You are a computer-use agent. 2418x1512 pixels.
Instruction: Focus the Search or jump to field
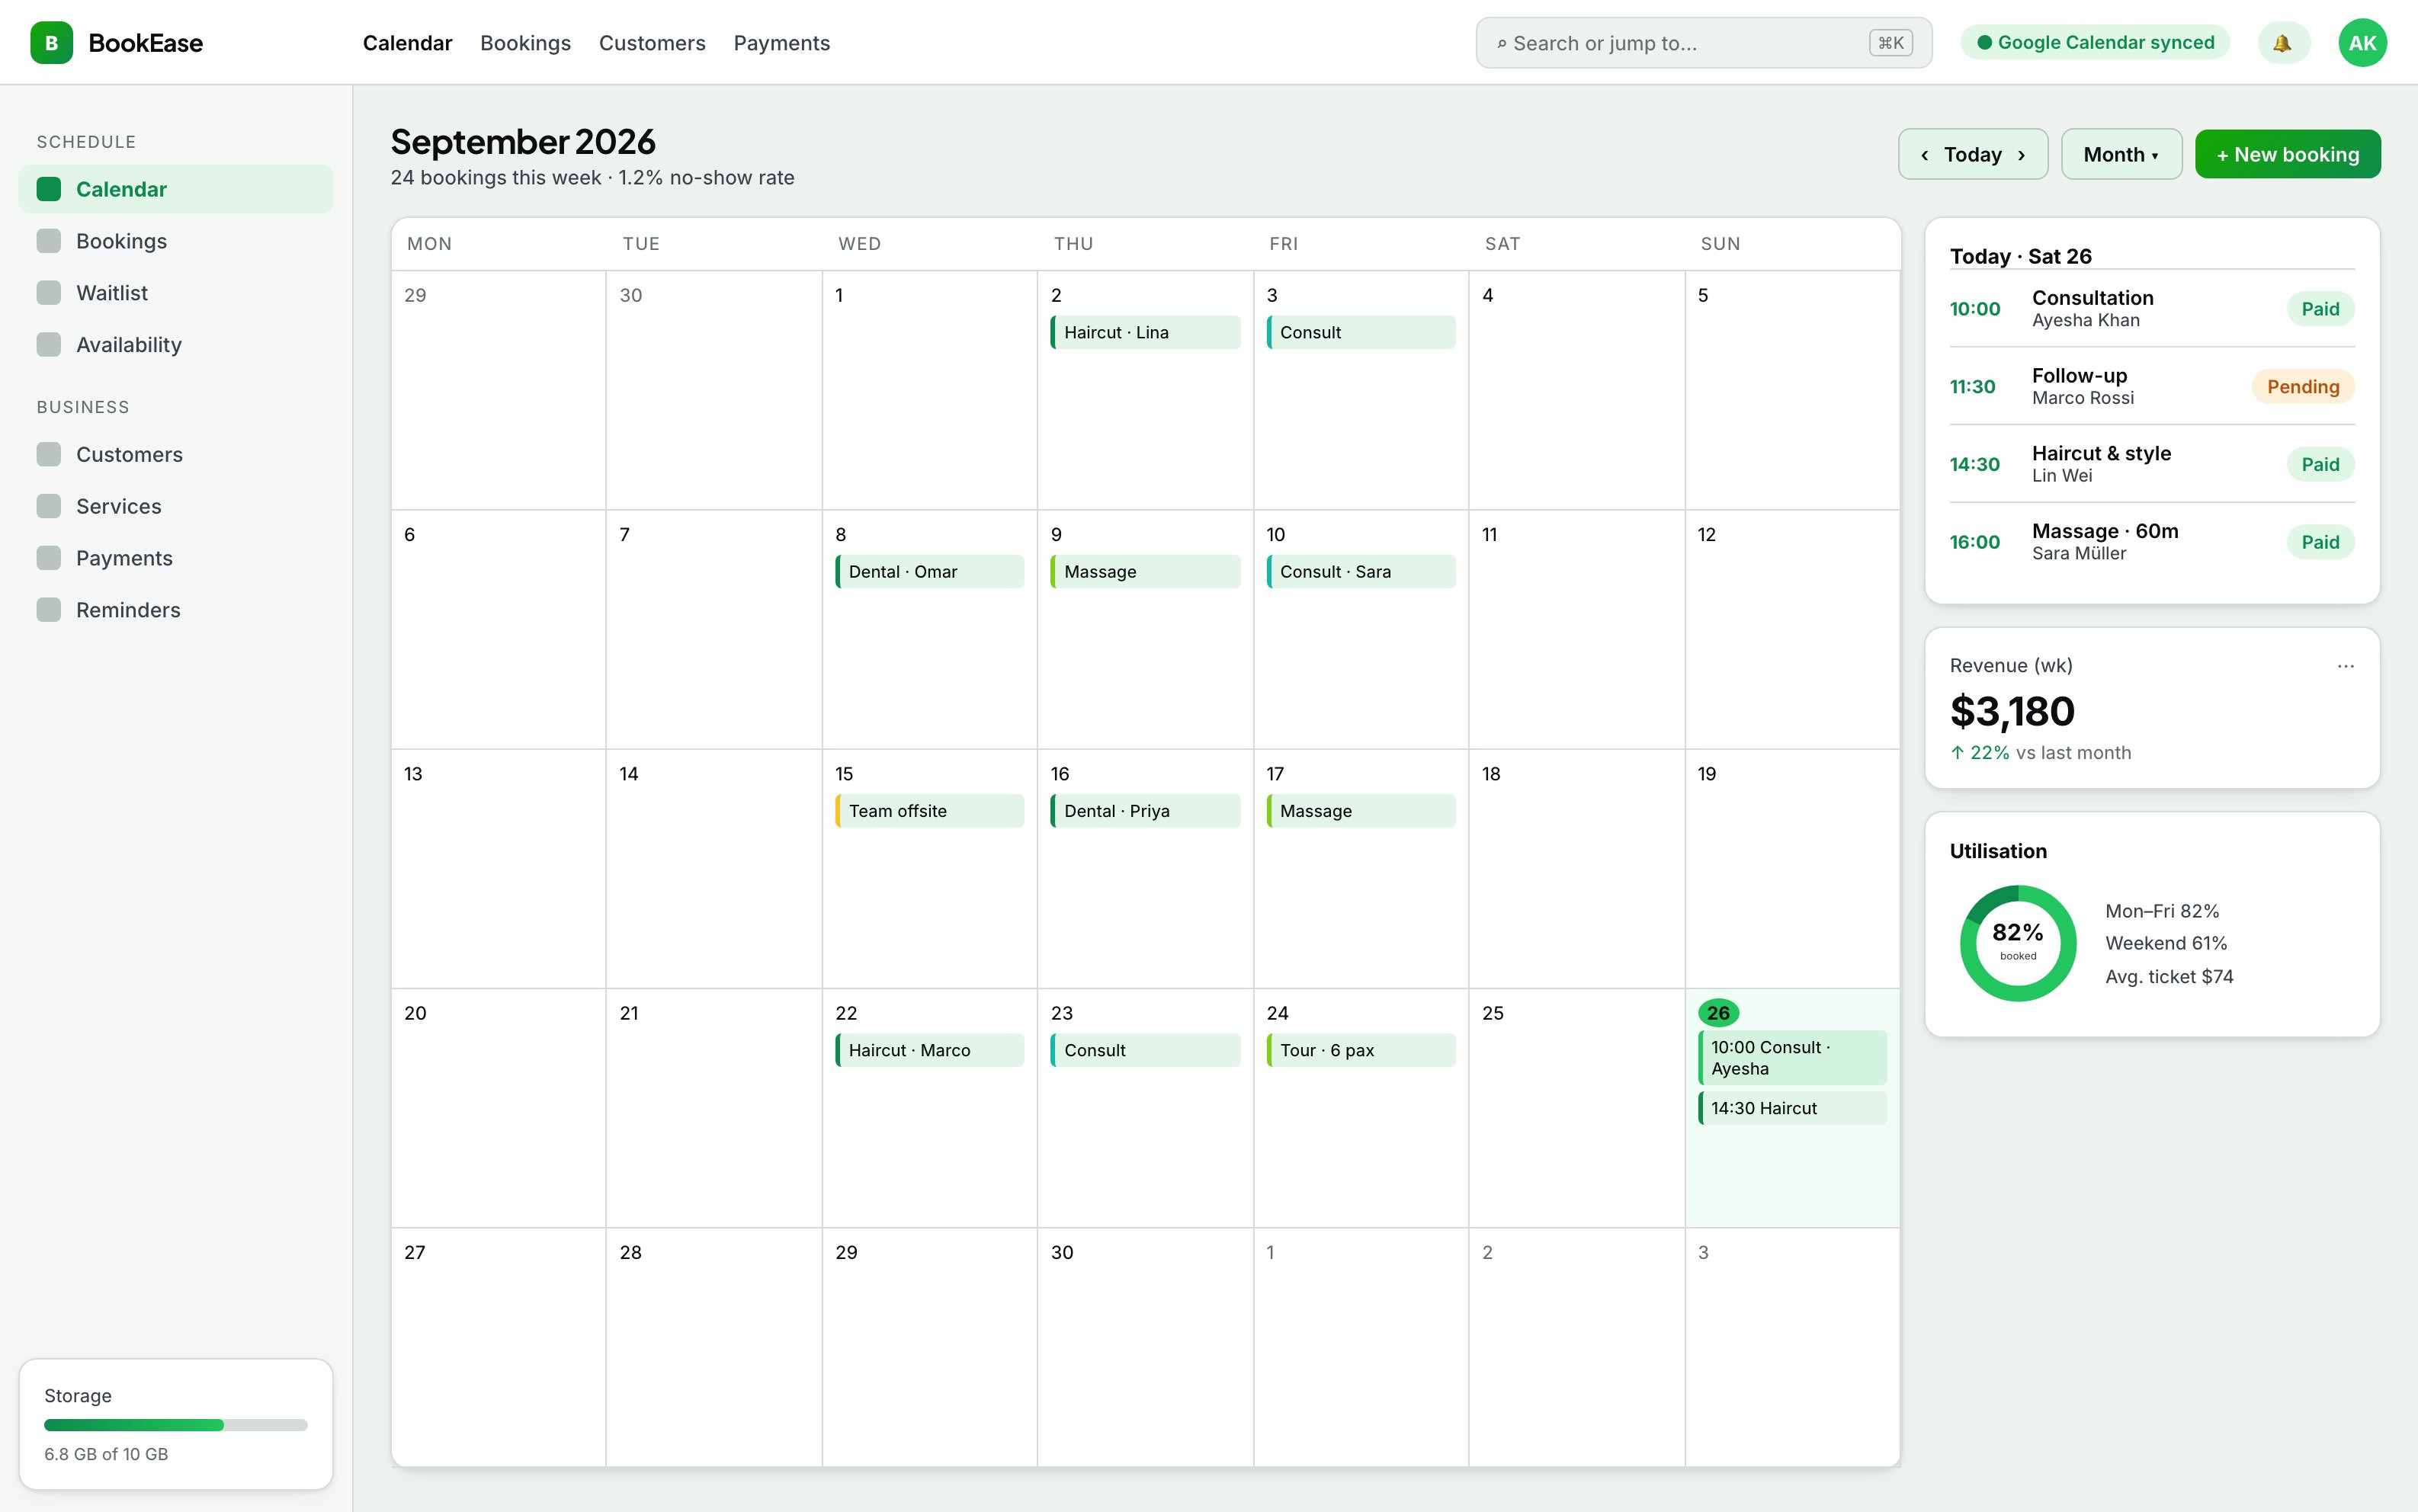(1703, 43)
